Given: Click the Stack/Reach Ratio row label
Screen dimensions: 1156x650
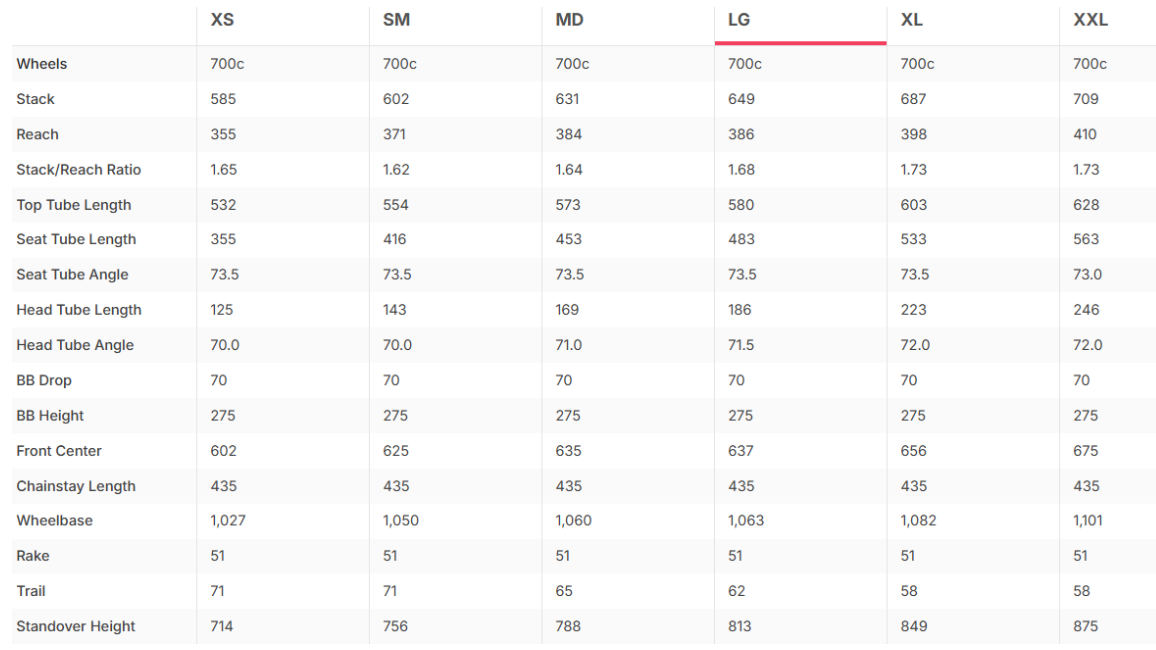Looking at the screenshot, I should coord(78,170).
